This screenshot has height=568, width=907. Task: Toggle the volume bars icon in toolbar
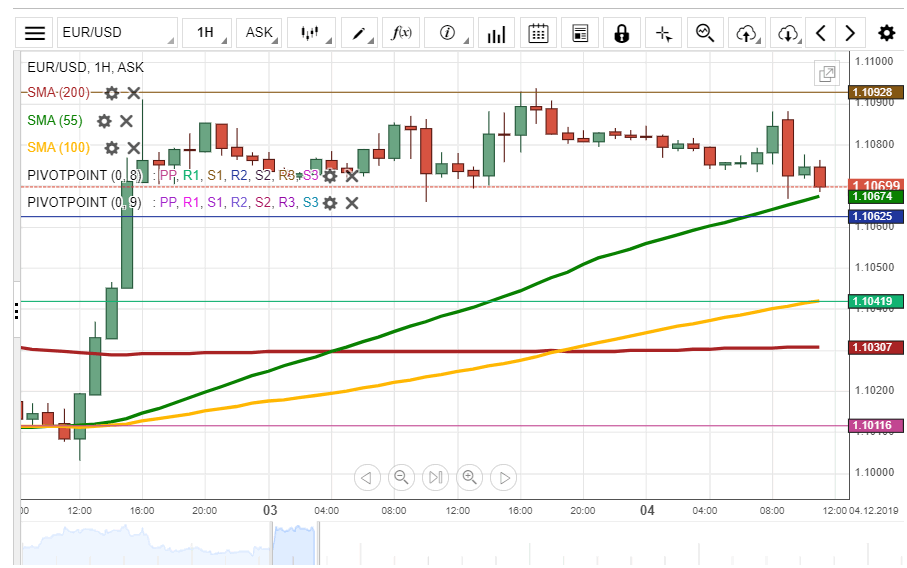495,33
